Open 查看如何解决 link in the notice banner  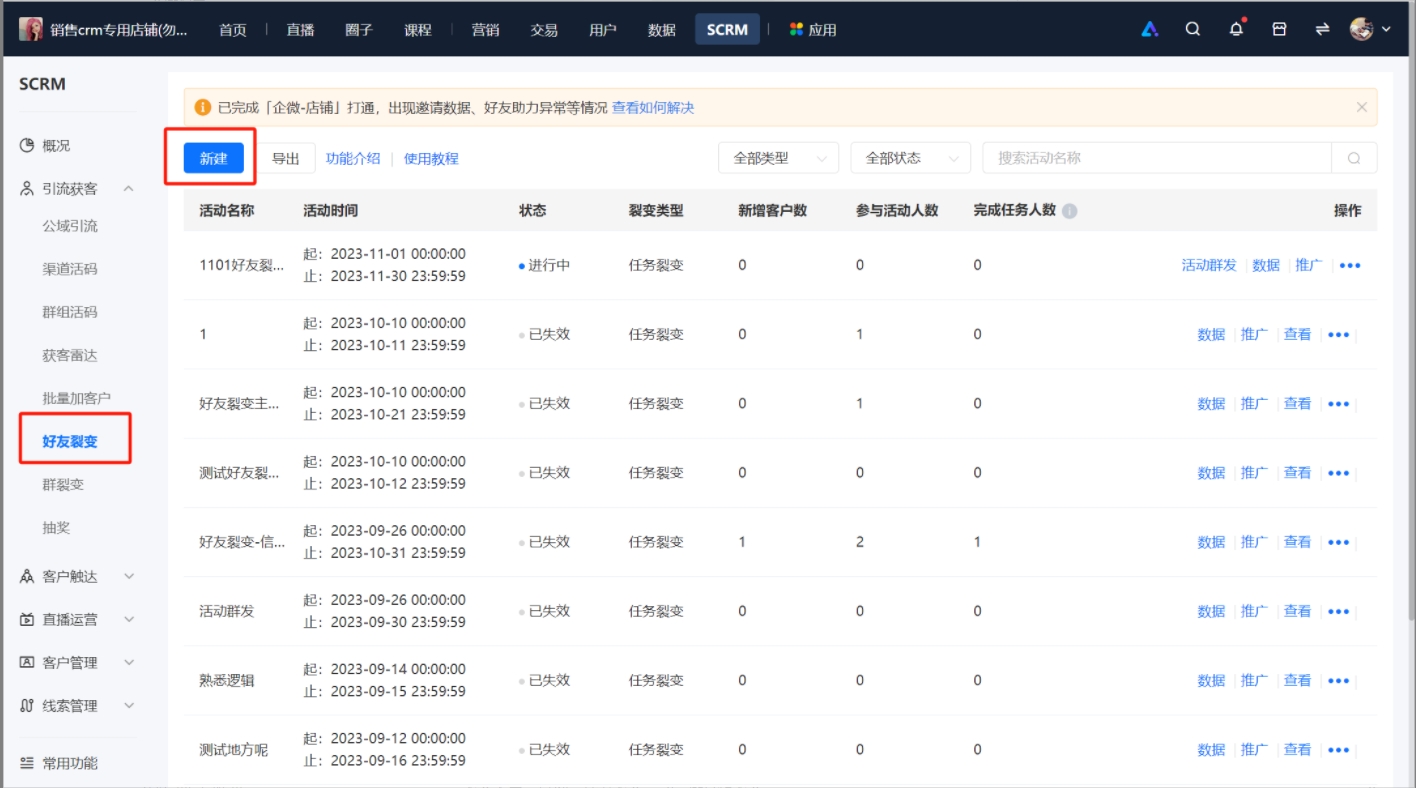[652, 107]
